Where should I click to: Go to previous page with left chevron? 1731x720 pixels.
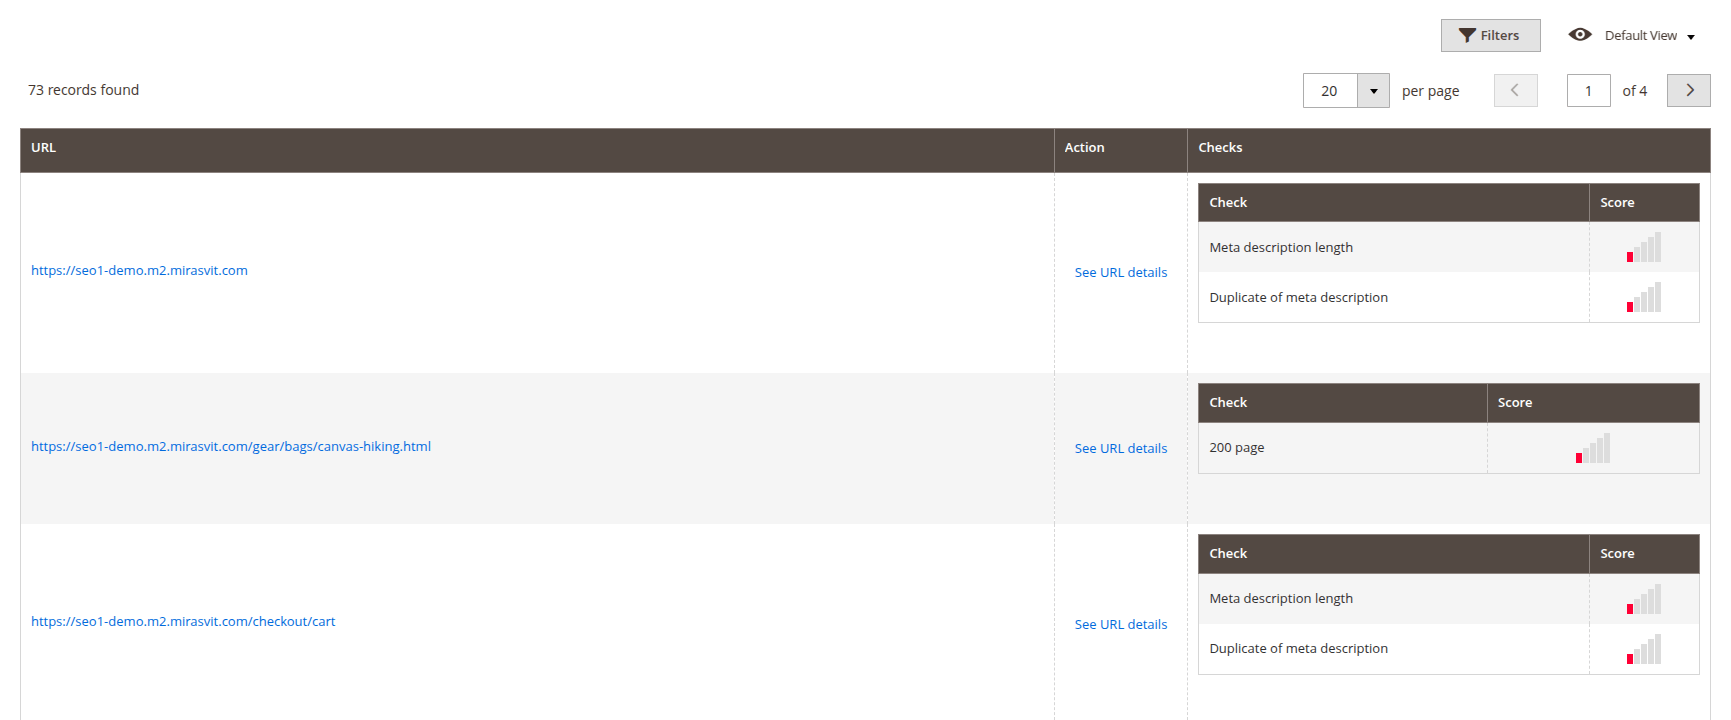point(1515,90)
